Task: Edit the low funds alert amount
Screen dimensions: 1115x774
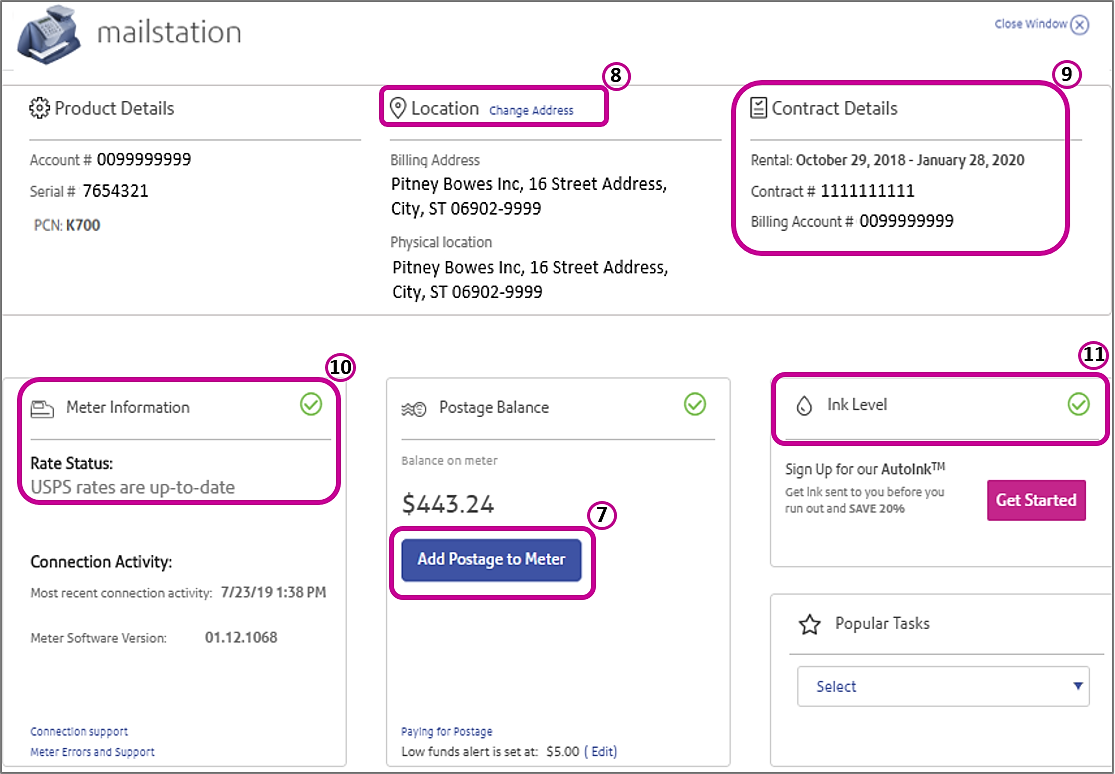Action: tap(601, 751)
